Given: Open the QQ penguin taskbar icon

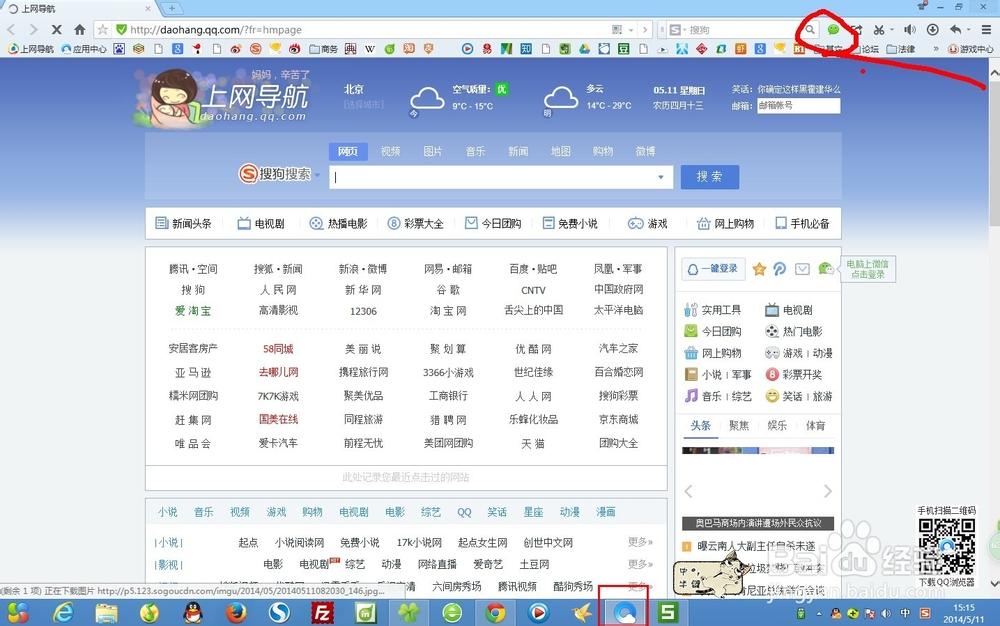Looking at the screenshot, I should coord(193,613).
